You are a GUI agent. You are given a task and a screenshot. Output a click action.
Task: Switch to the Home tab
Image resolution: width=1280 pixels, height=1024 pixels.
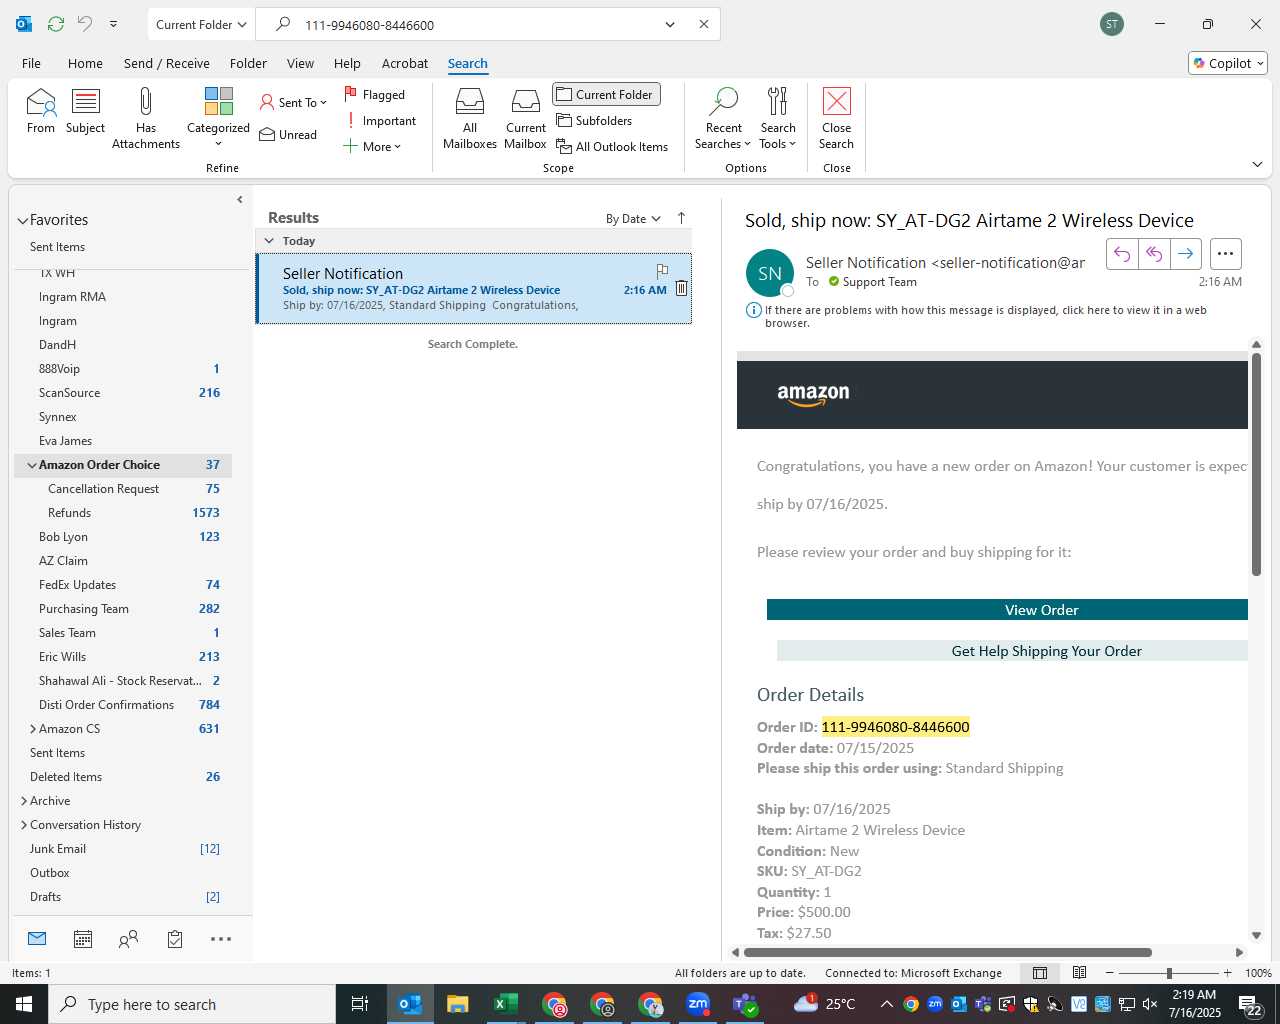coord(85,63)
